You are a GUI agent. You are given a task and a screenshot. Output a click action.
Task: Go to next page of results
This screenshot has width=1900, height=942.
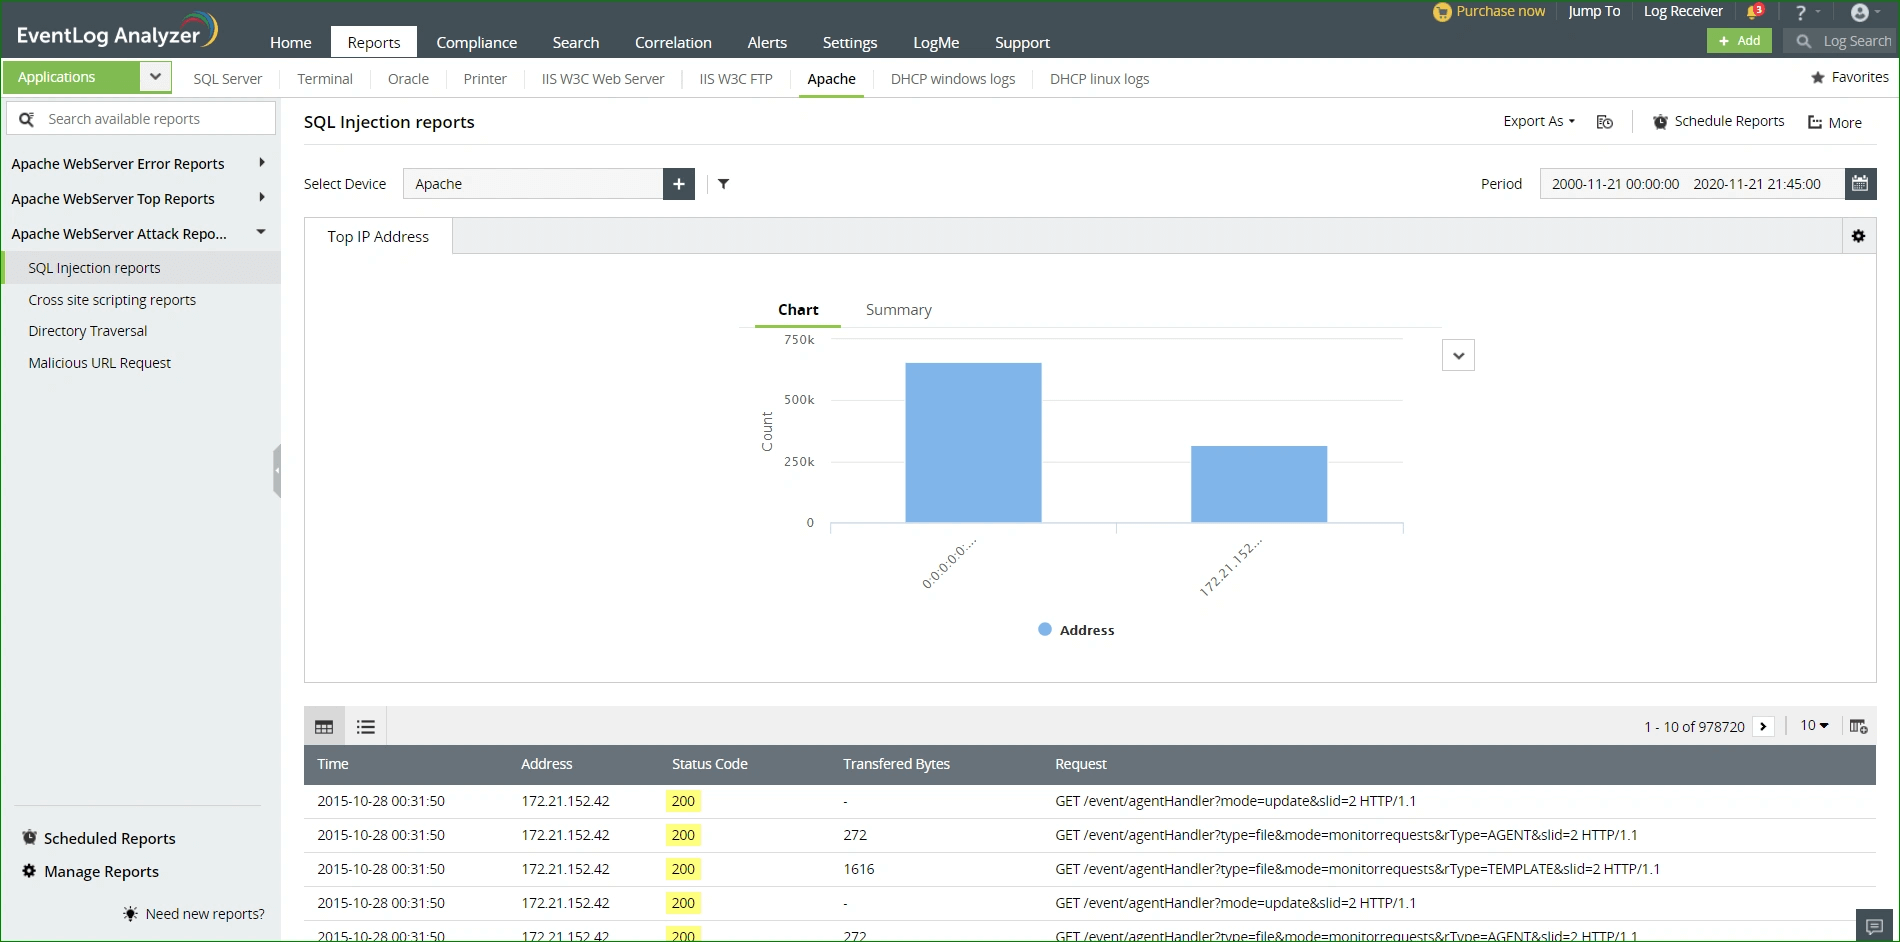[1764, 727]
